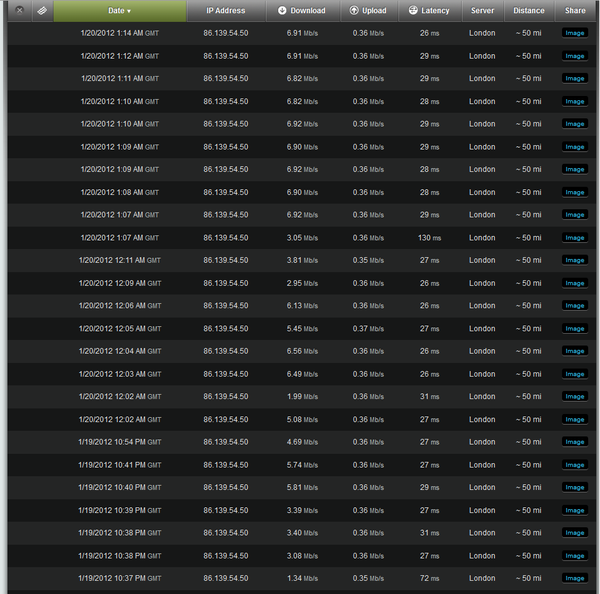The width and height of the screenshot is (600, 594).
Task: Click the 1.34 Mb/s download value
Action: coord(302,578)
